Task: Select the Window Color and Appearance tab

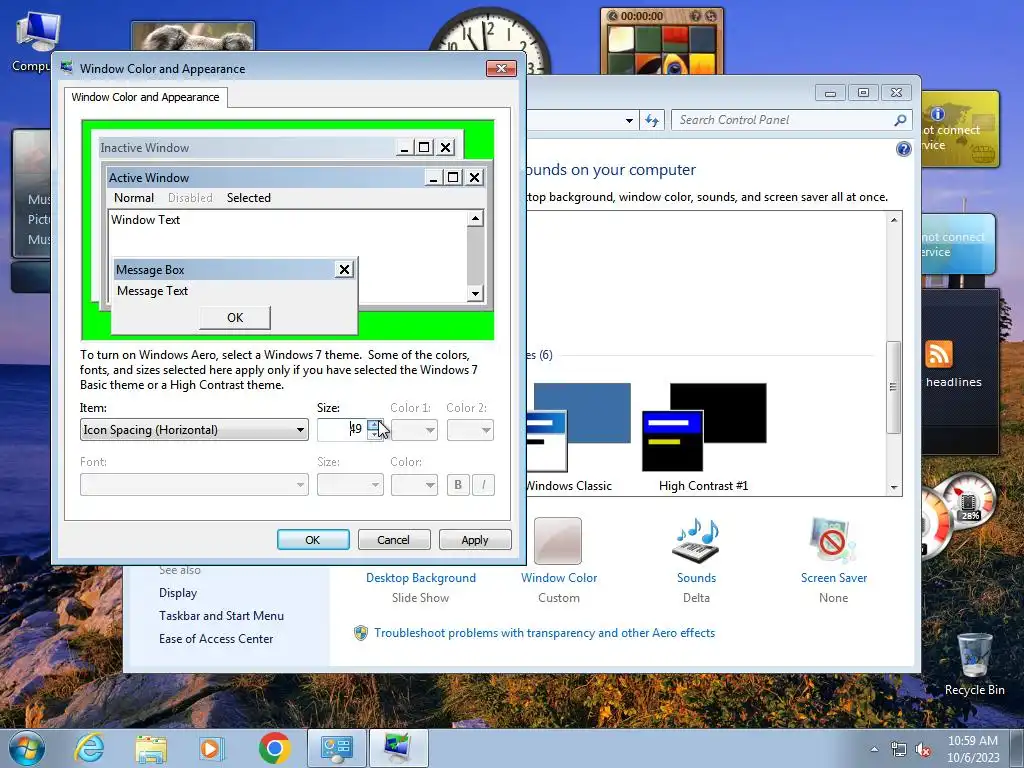Action: click(x=146, y=97)
